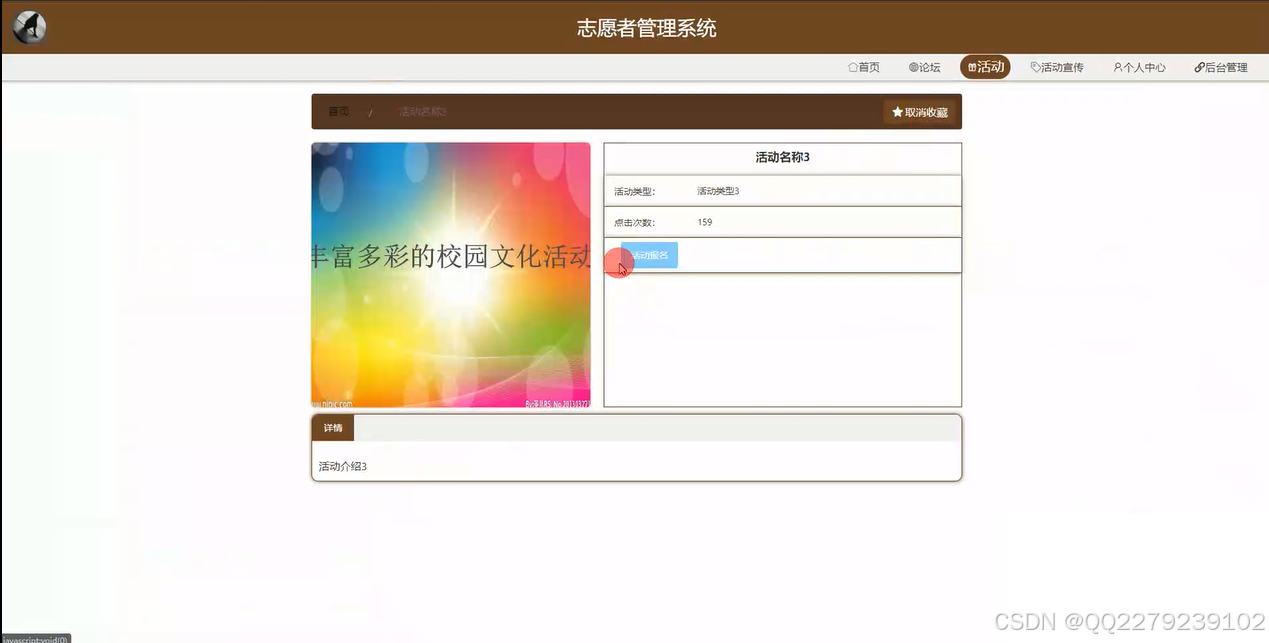Click the campus culture activity image
Screen dimensions: 1269x643
450,273
